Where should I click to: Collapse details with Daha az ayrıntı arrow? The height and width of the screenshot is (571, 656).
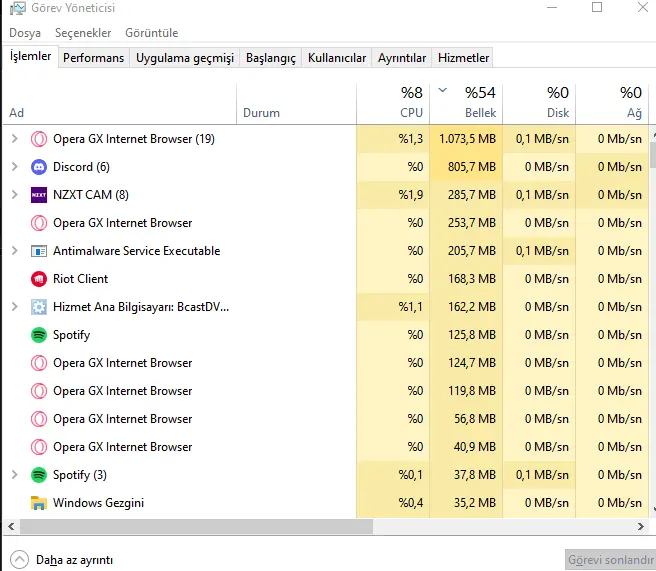click(x=19, y=560)
